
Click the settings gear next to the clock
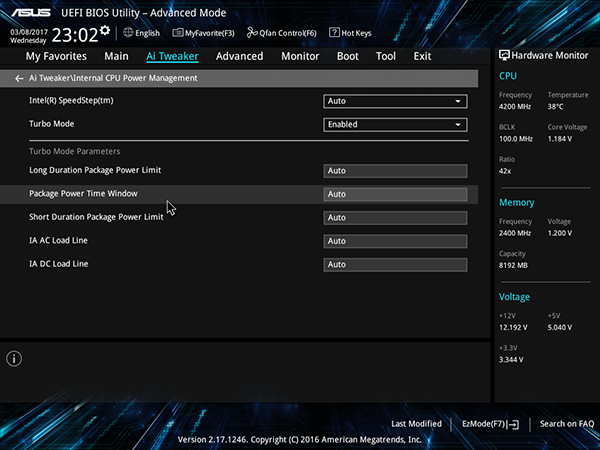pos(105,30)
